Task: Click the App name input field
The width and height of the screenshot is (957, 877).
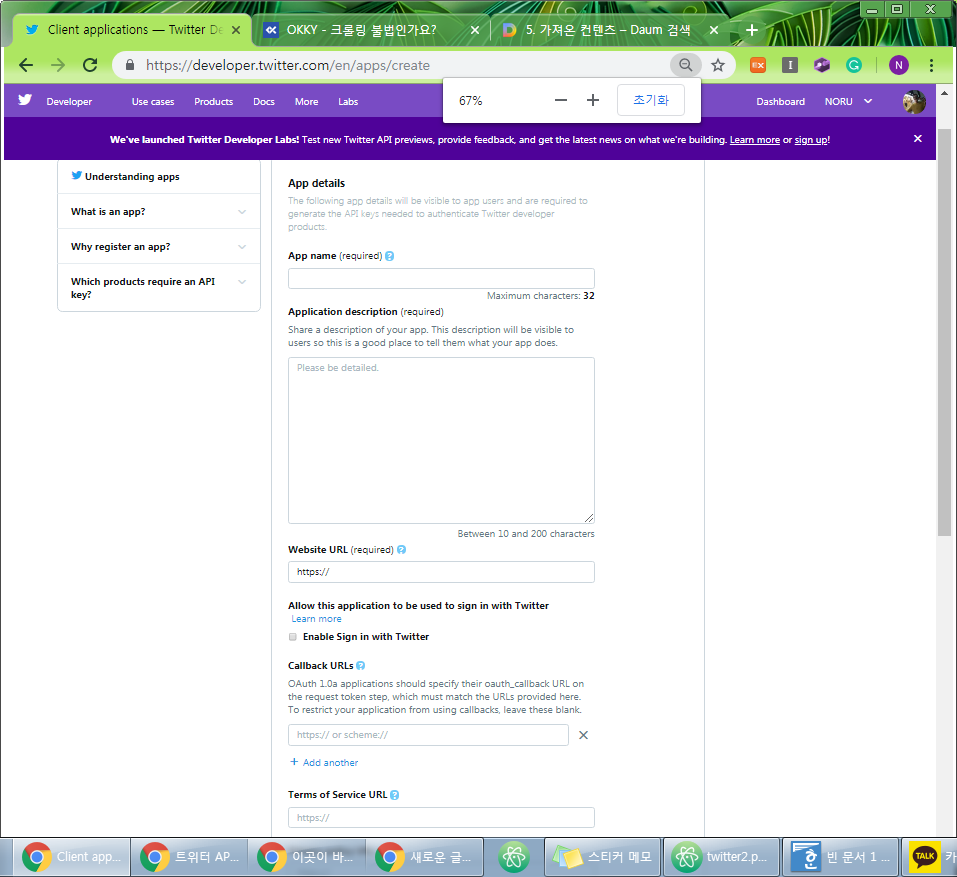Action: (441, 279)
